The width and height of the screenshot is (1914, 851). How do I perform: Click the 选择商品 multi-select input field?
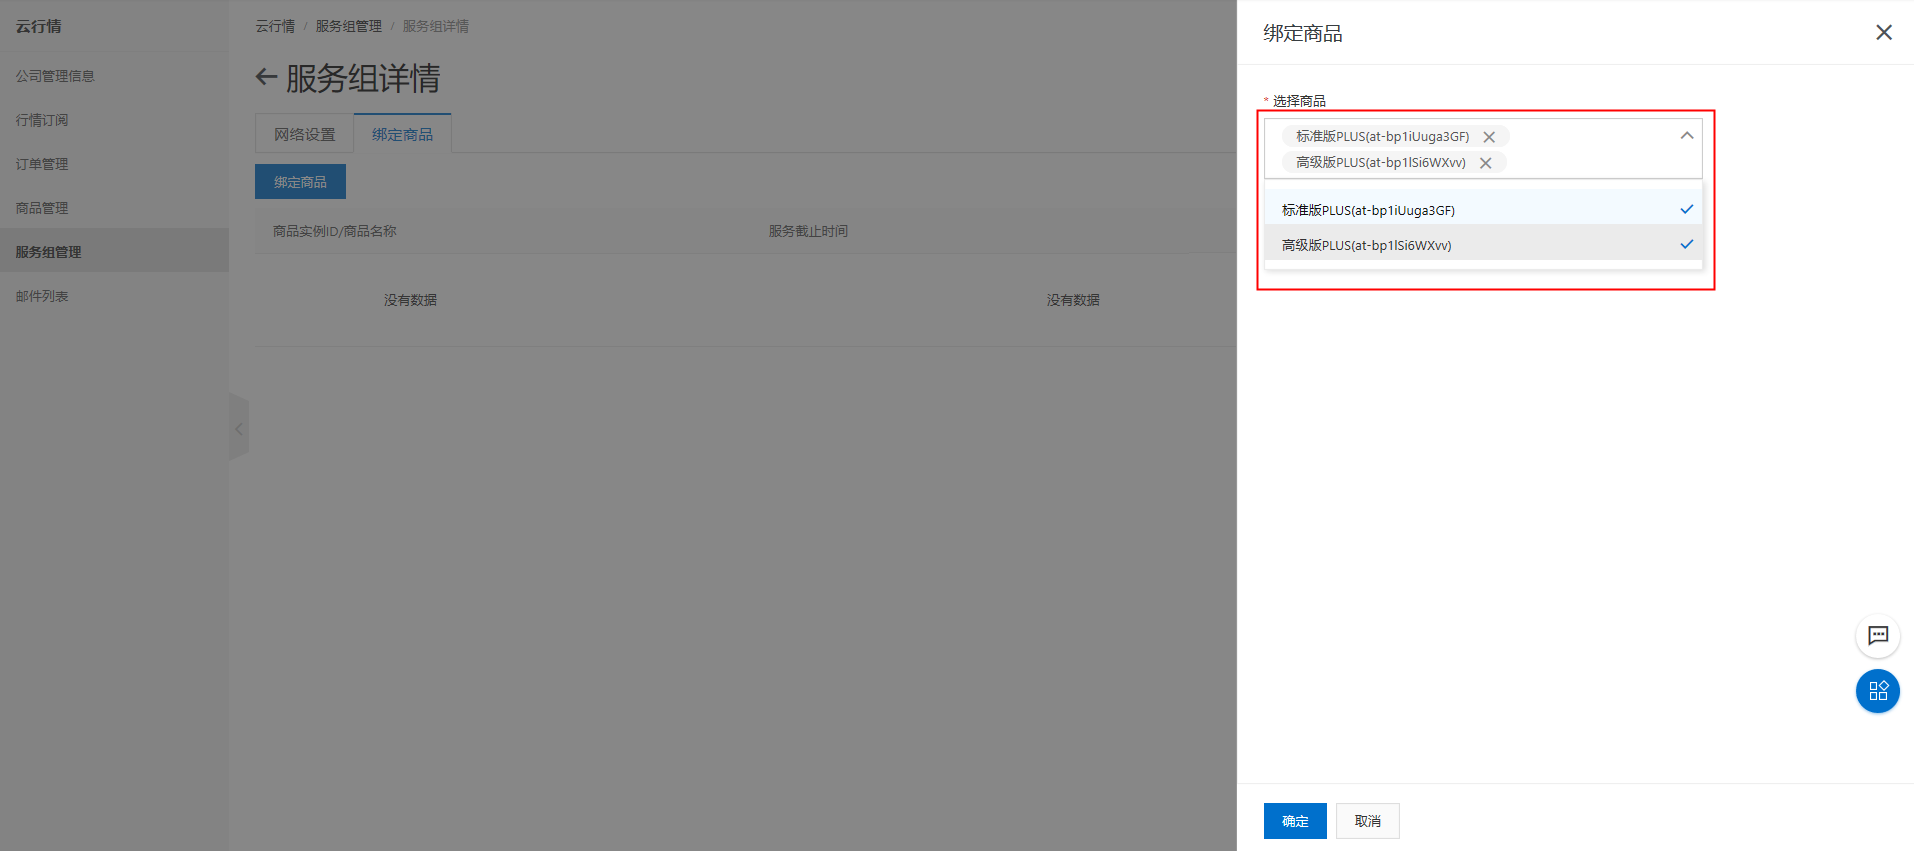click(1483, 149)
